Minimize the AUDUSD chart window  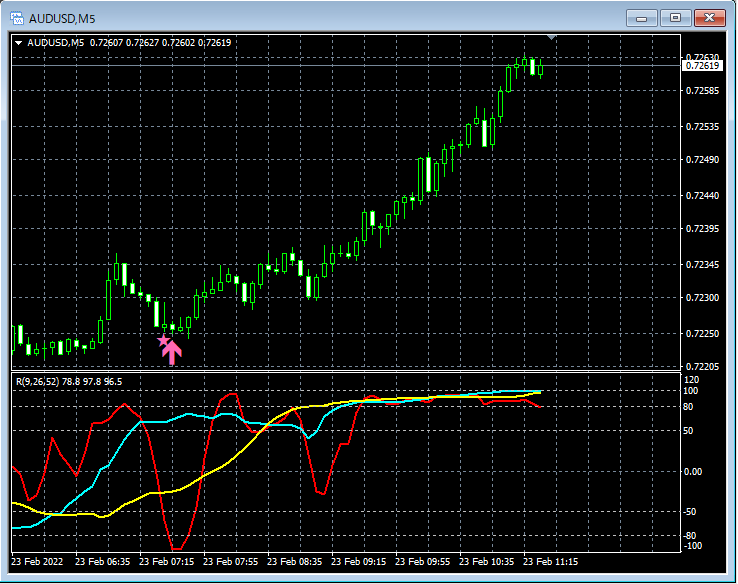[641, 18]
